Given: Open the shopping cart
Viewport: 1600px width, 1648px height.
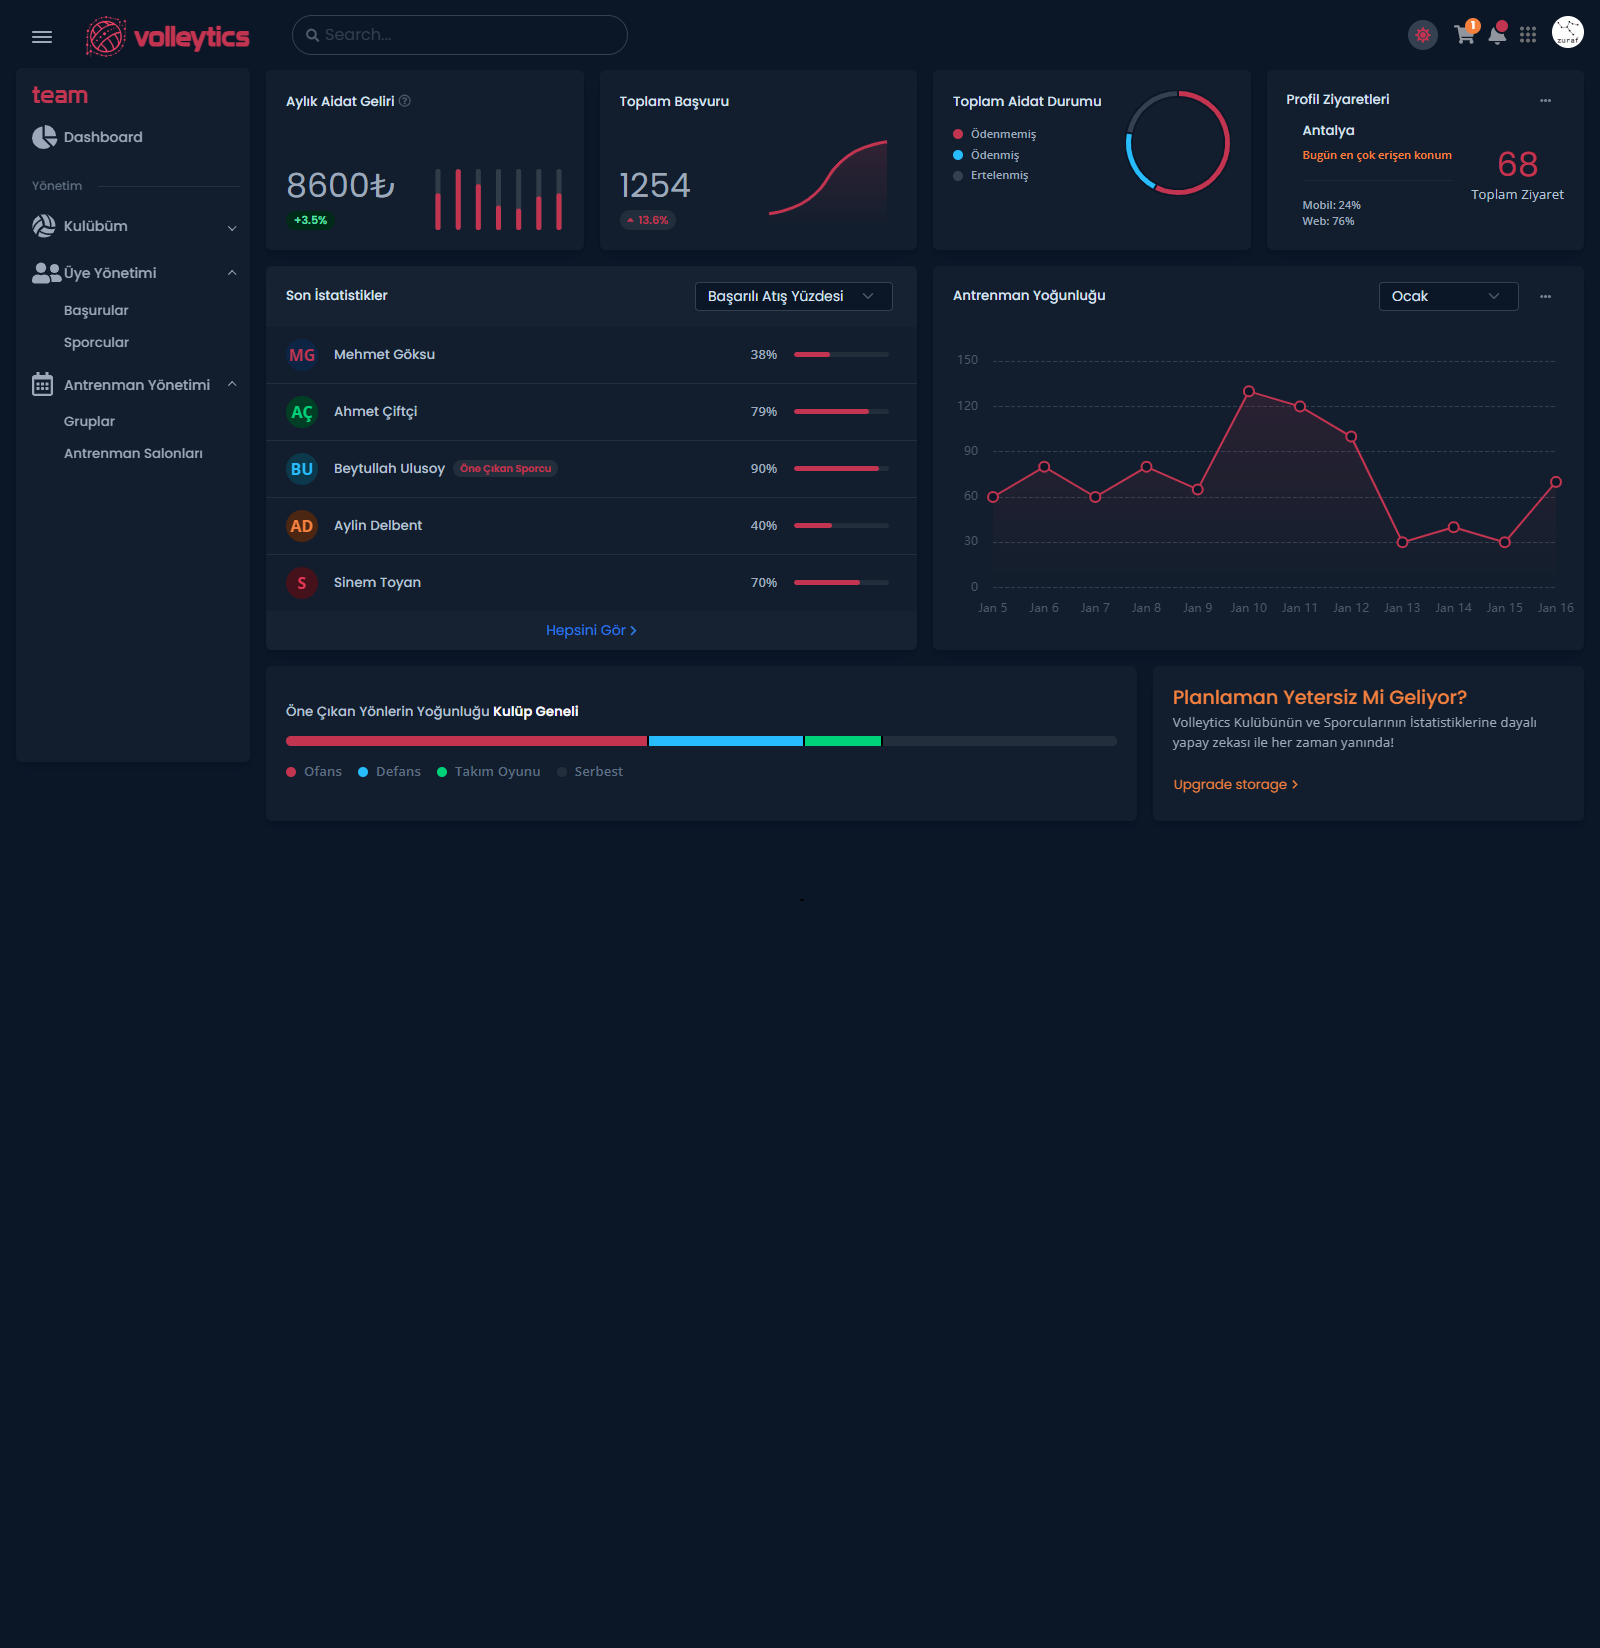Looking at the screenshot, I should click(x=1464, y=34).
